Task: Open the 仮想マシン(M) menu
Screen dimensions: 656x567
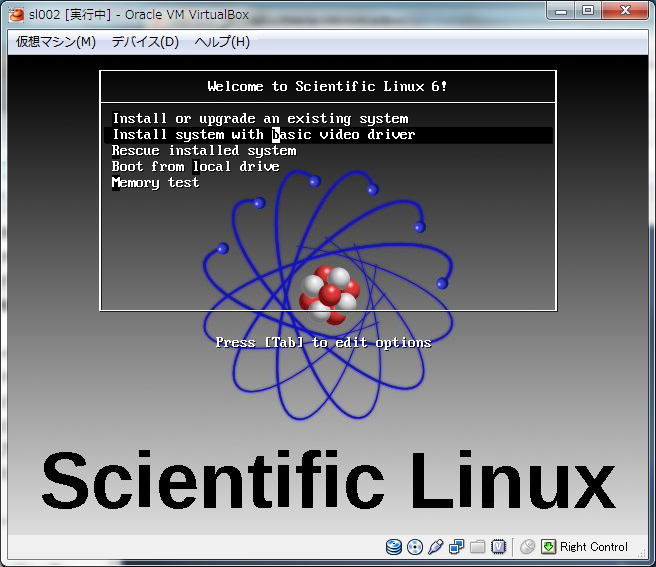Action: (56, 42)
